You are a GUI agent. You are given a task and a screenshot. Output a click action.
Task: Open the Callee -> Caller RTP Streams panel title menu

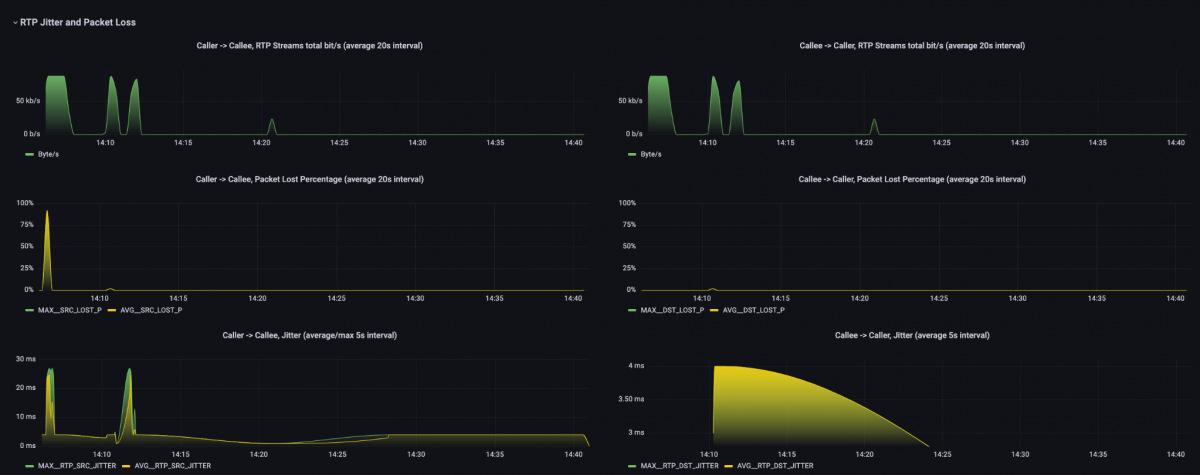912,46
